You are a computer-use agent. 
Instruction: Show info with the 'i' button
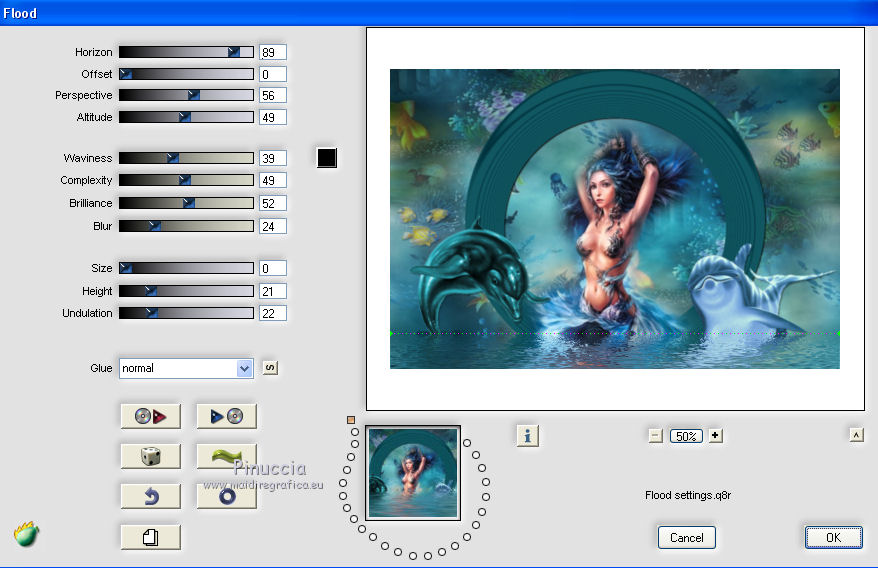point(527,435)
